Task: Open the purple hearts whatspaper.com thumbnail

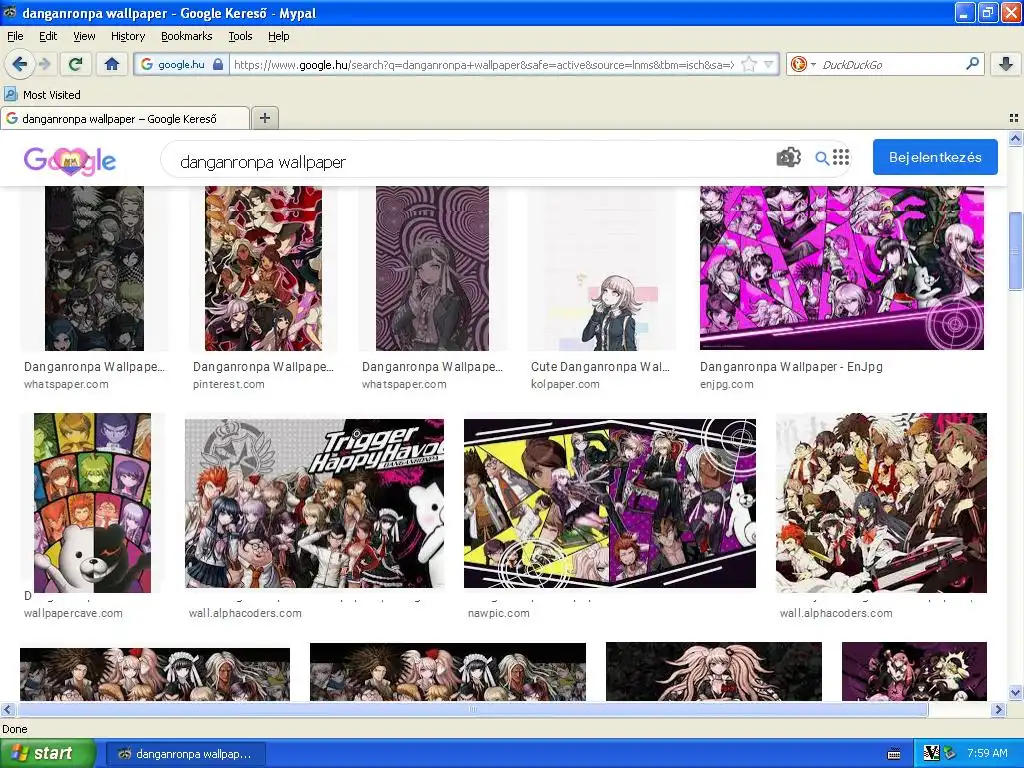Action: (432, 268)
